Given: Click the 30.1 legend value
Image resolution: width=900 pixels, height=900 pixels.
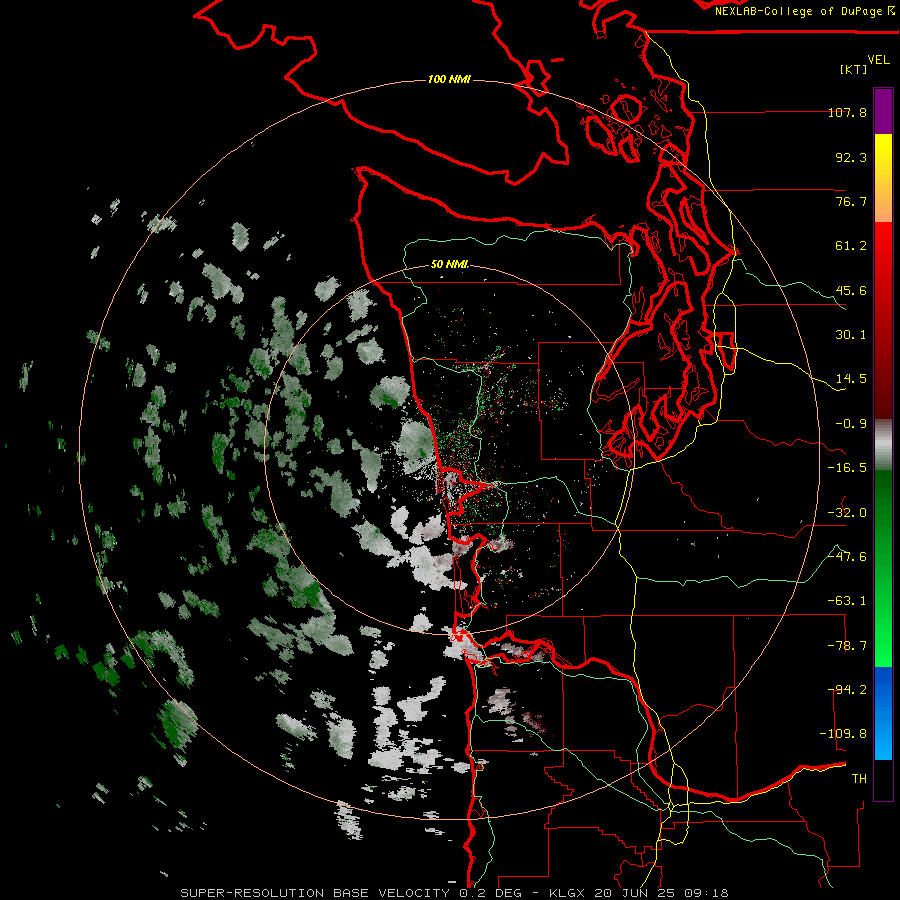Looking at the screenshot, I should tap(851, 335).
